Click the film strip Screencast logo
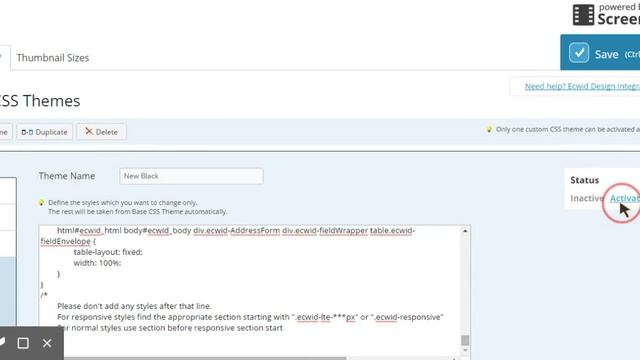Image resolution: width=640 pixels, height=360 pixels. click(583, 15)
